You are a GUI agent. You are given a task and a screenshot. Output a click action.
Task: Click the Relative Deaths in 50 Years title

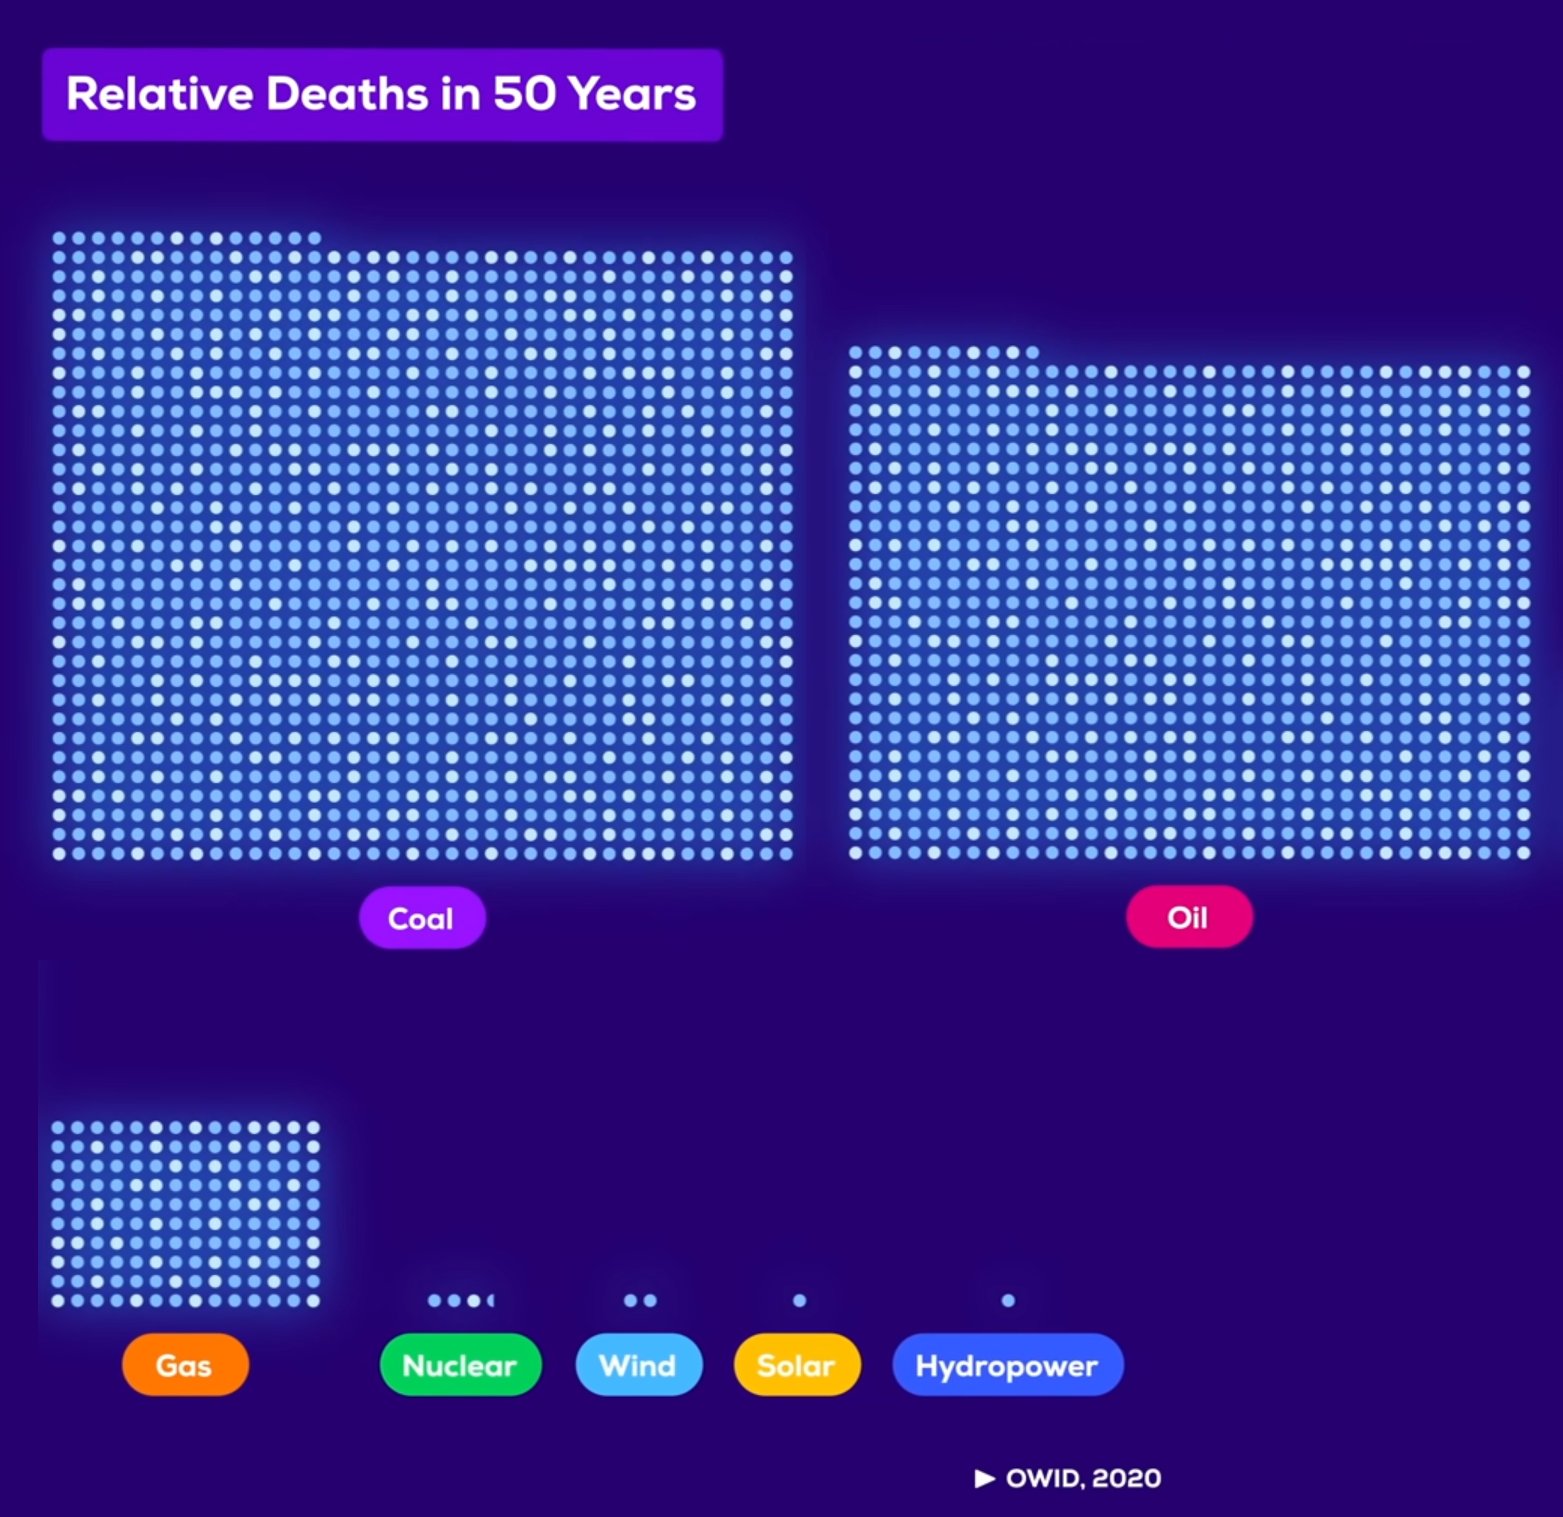(382, 94)
